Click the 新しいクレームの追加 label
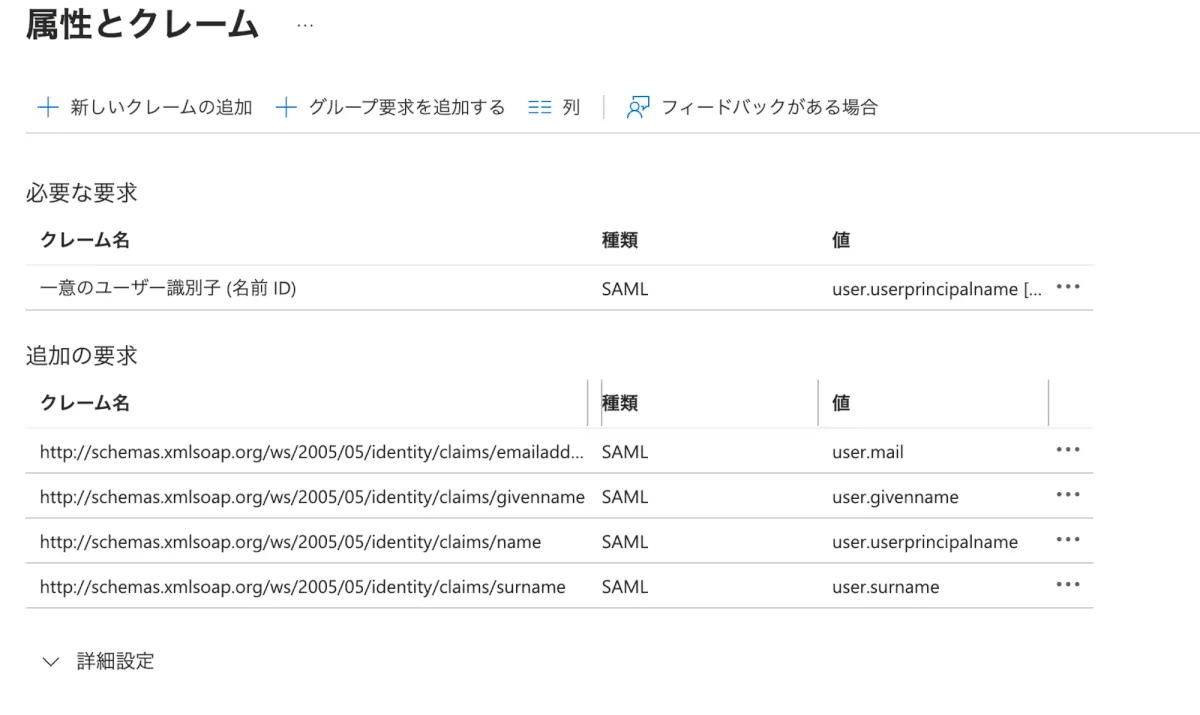This screenshot has height=715, width=1200. tap(161, 107)
